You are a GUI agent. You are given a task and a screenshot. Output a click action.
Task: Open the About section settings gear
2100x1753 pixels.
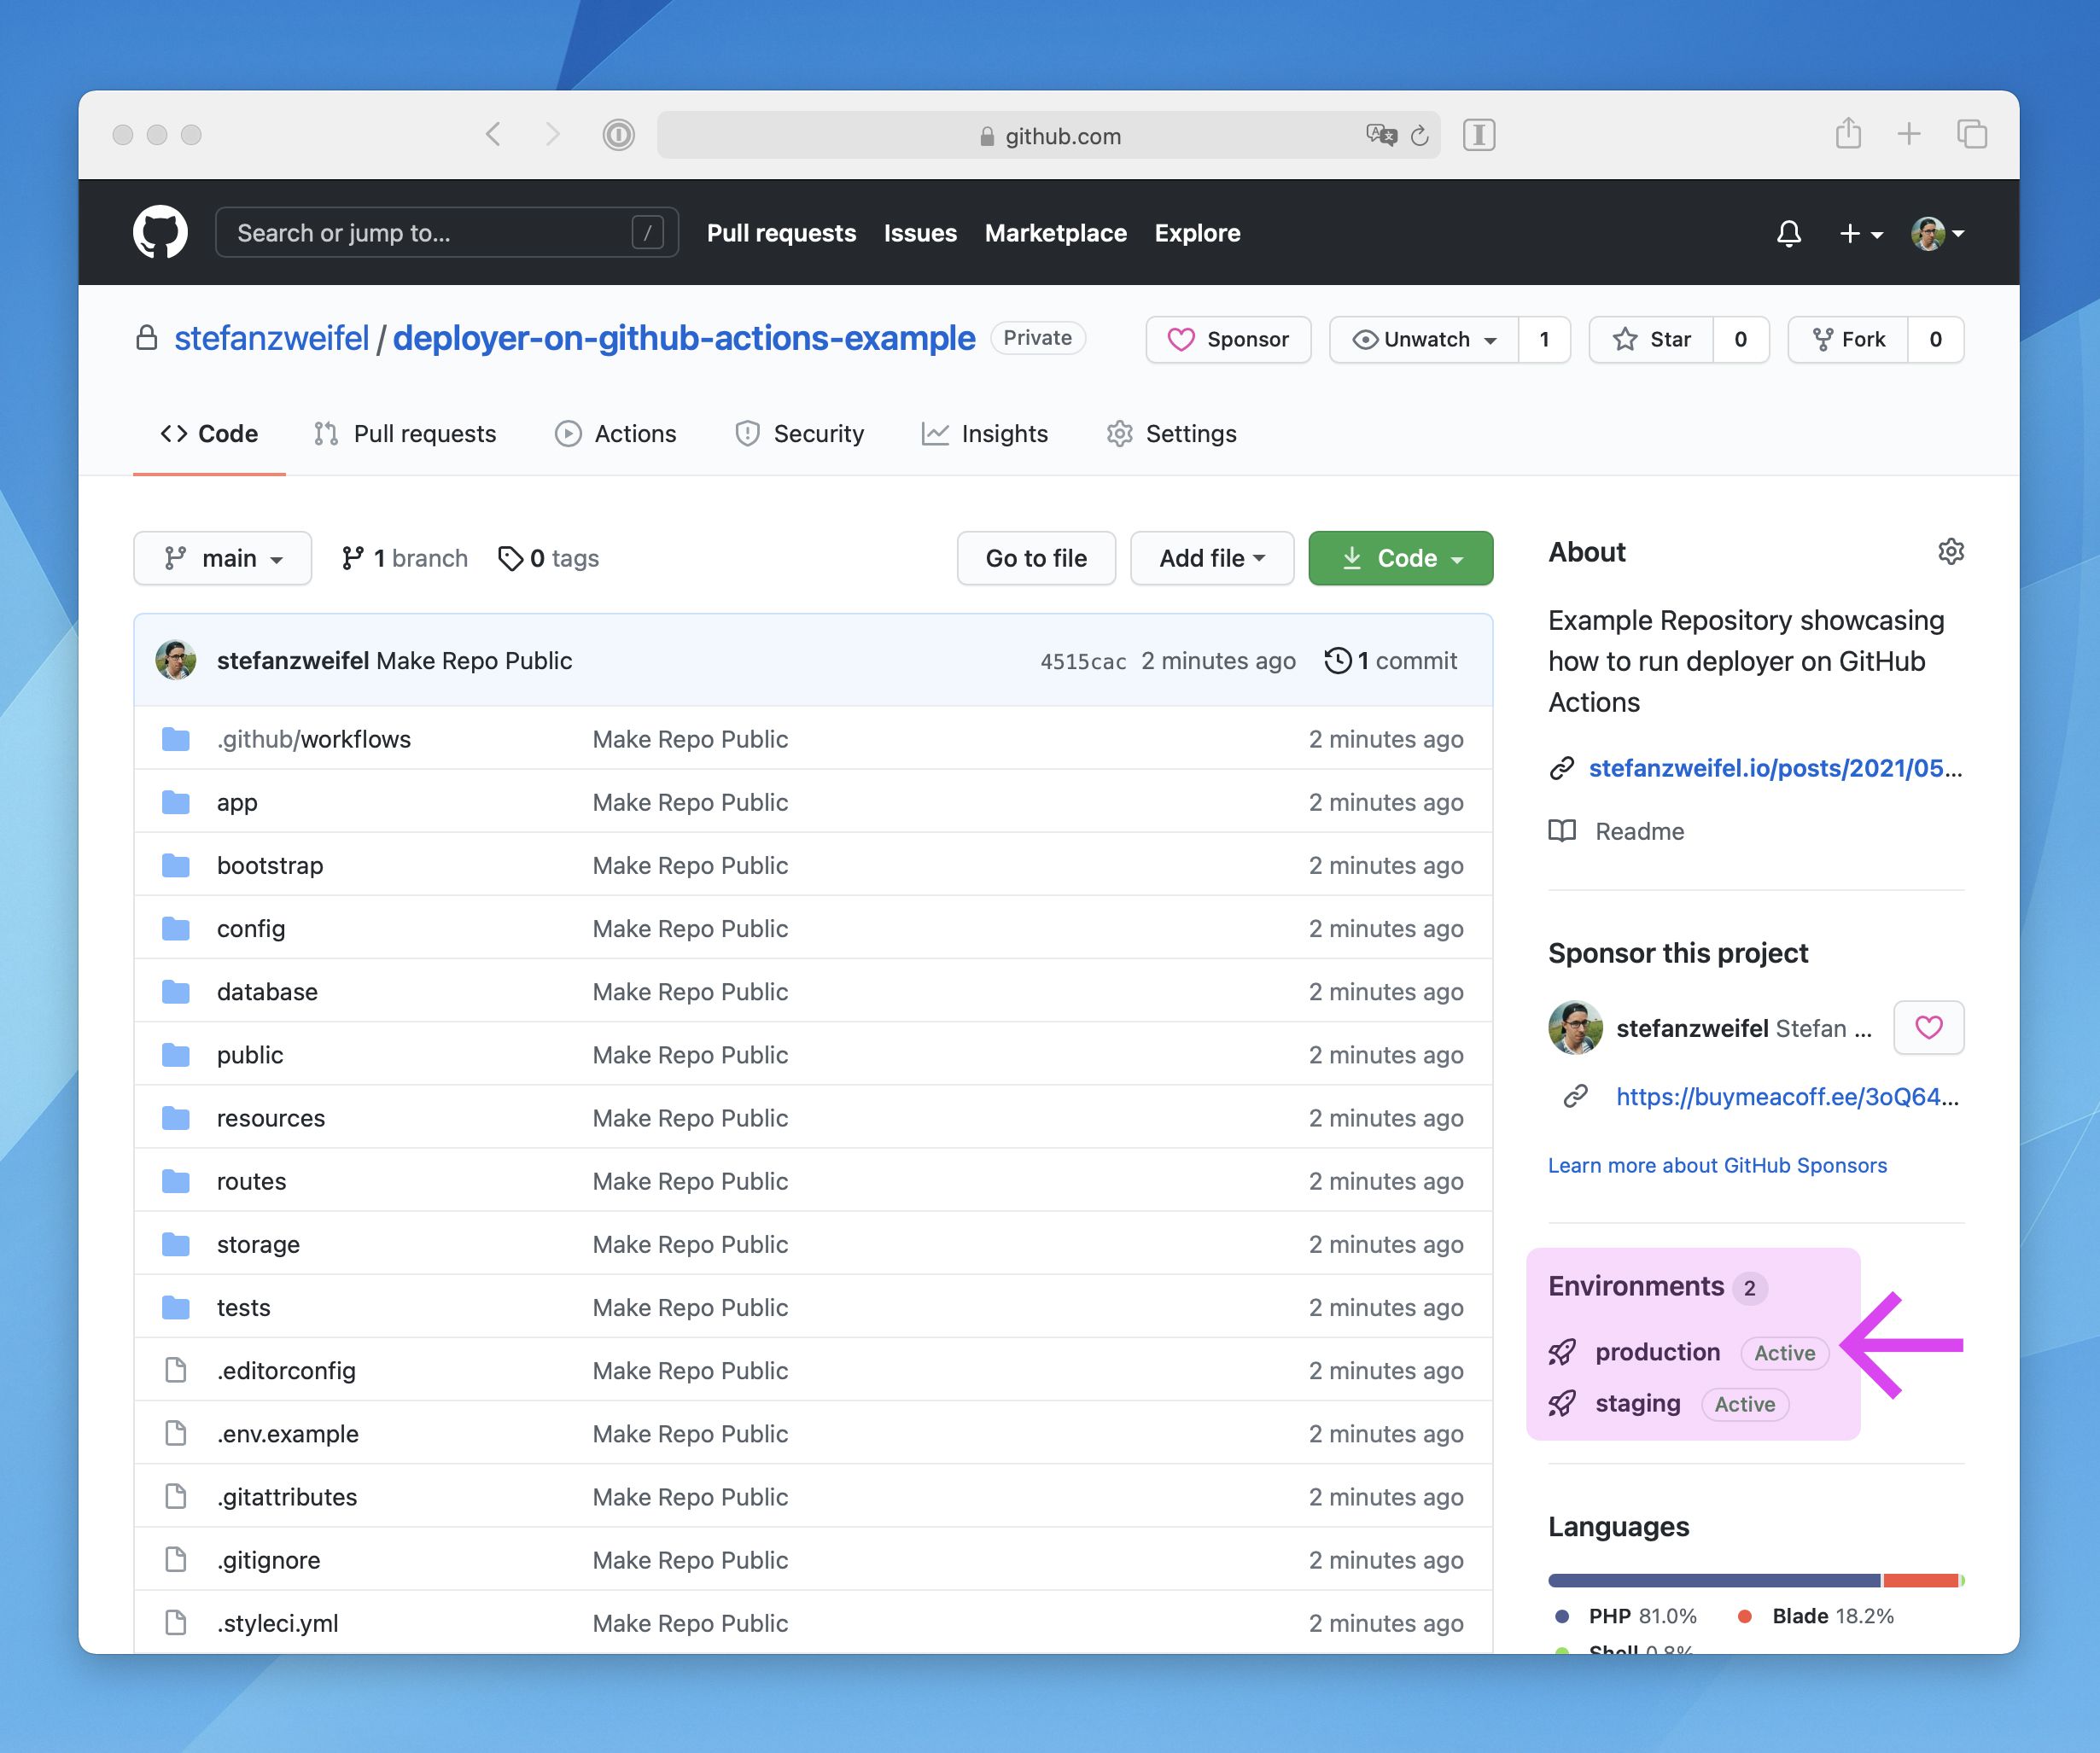[x=1951, y=552]
